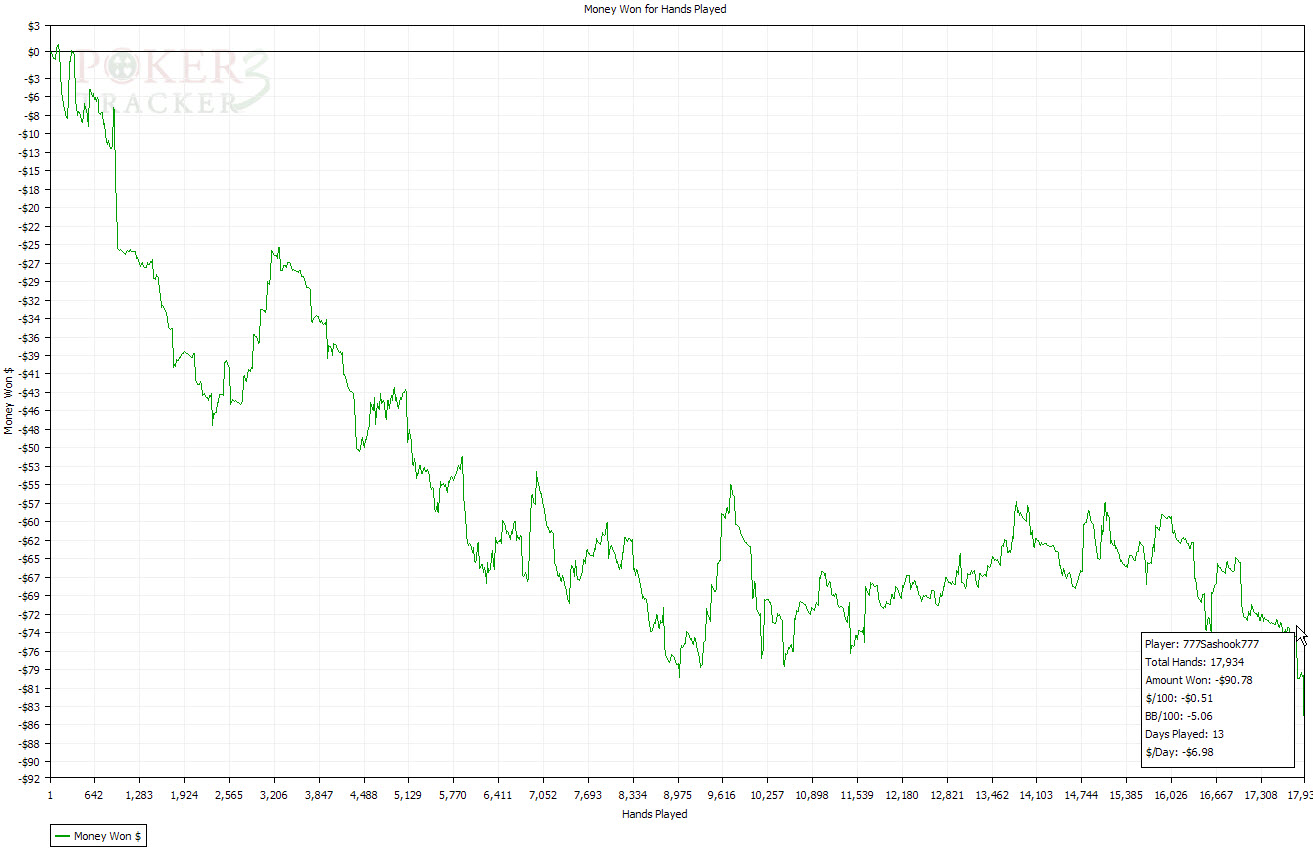This screenshot has height=850, width=1313.
Task: Click the 'BB/100: -5.06' tooltip row
Action: click(x=1178, y=716)
